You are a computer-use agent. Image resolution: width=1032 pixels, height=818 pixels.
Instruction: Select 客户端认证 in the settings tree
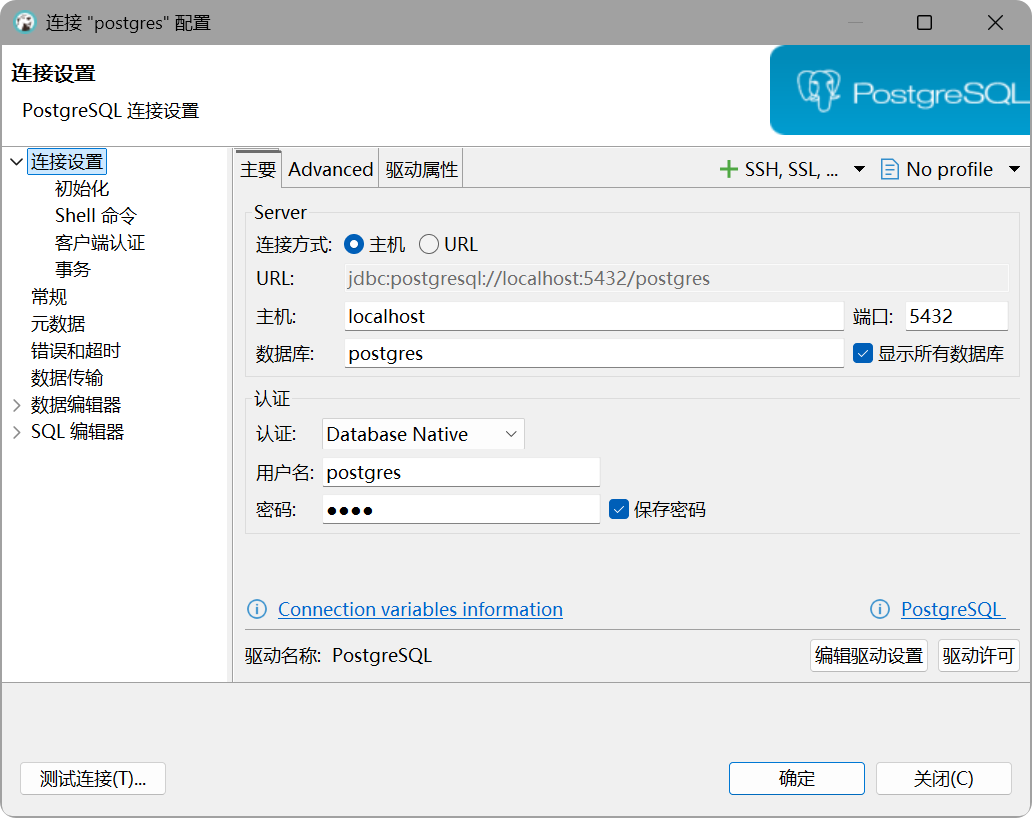click(100, 242)
